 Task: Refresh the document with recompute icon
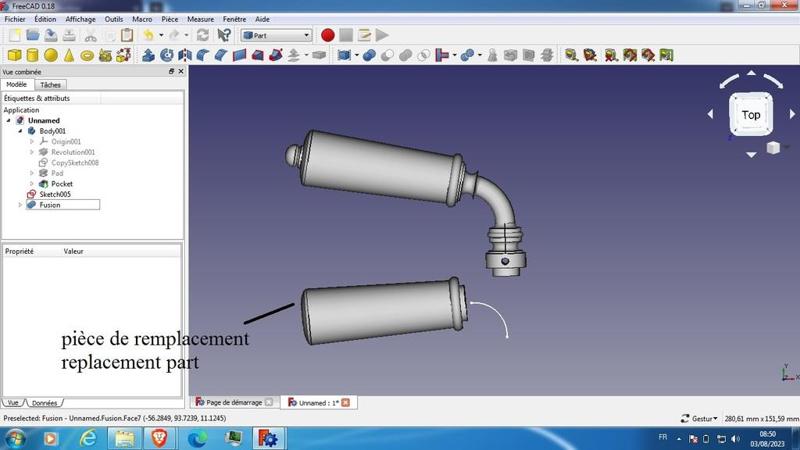pyautogui.click(x=203, y=35)
